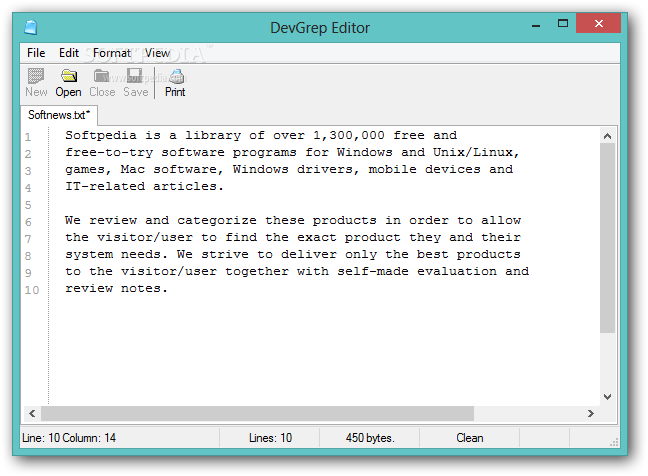Click "self-made" on line 9

(x=372, y=271)
